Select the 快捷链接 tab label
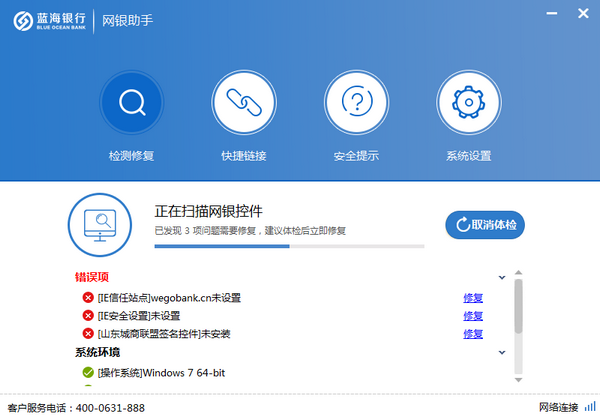 point(244,156)
